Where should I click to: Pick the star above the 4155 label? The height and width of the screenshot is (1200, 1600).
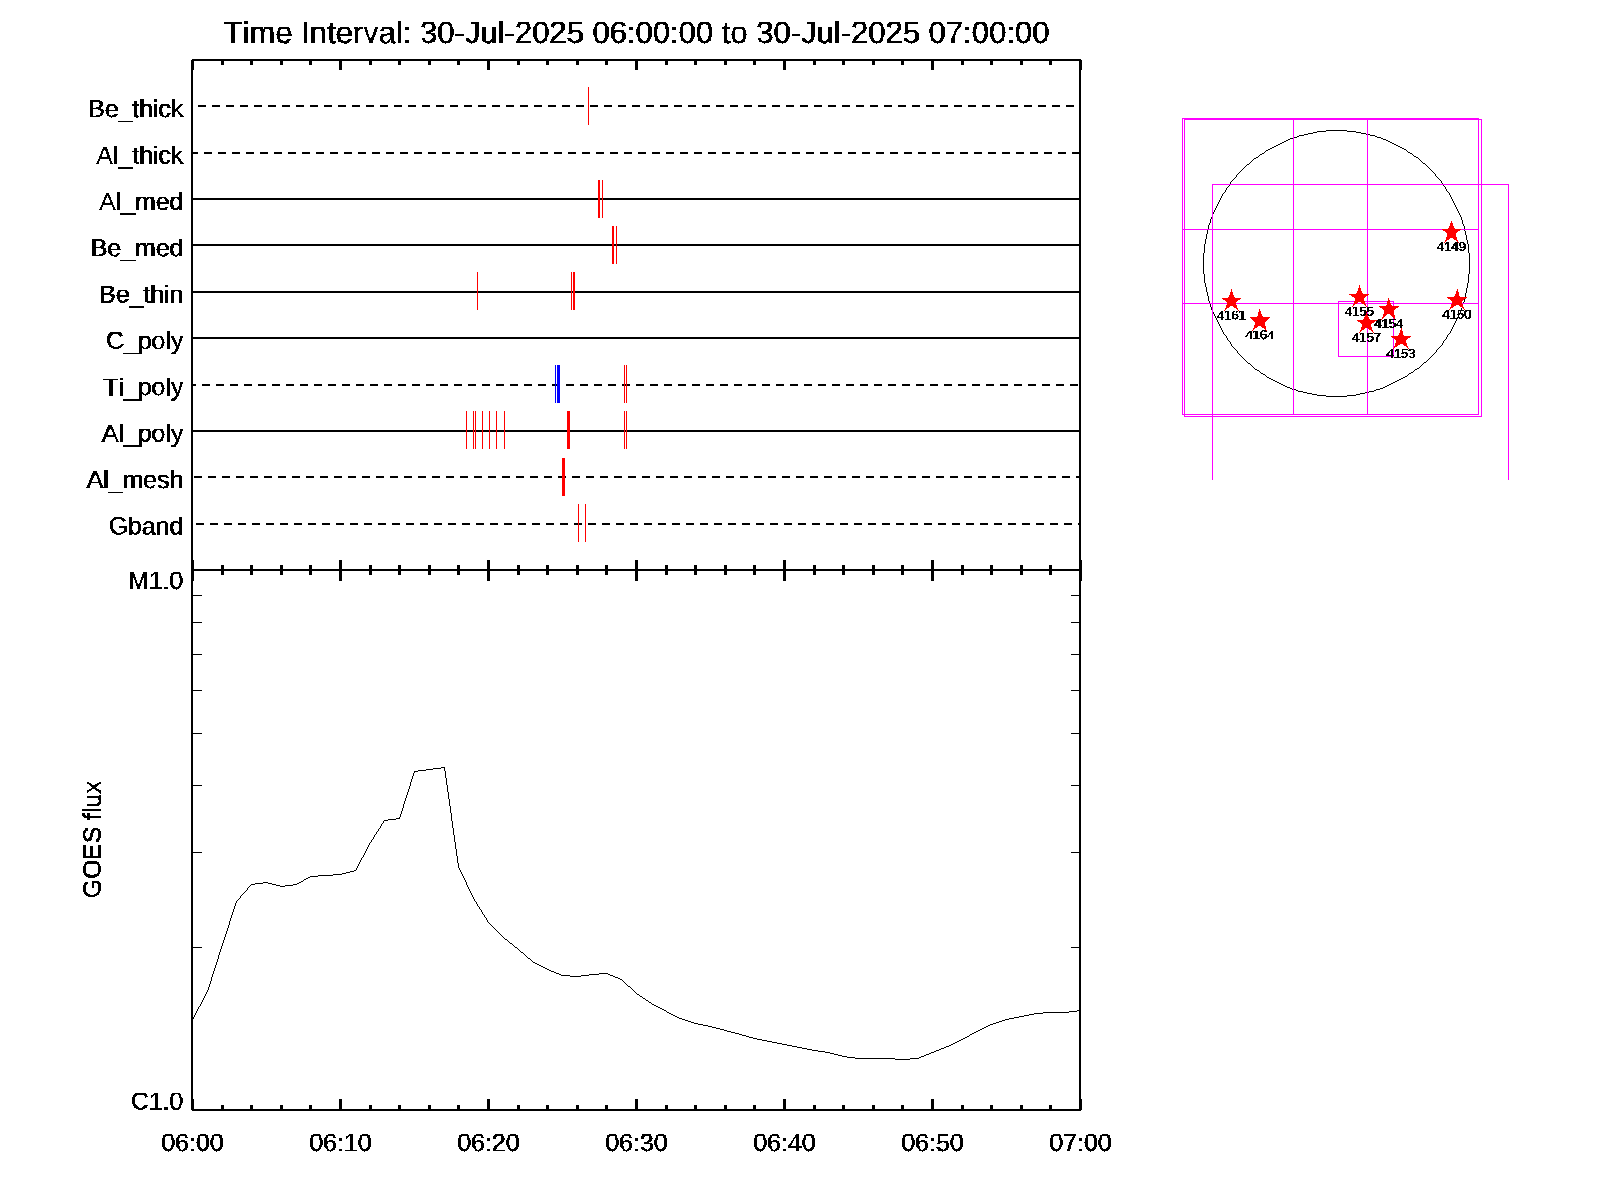pos(1359,297)
